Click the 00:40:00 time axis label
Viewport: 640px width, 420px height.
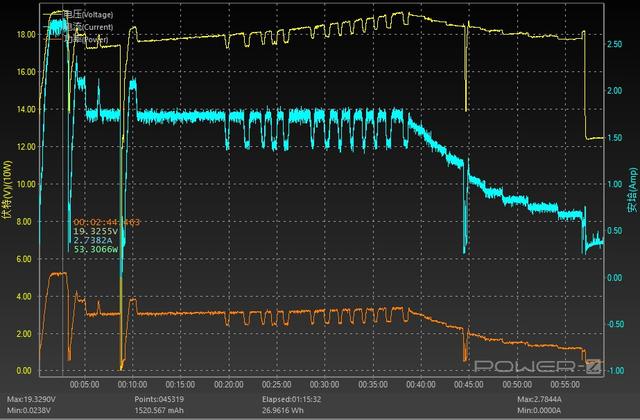421,384
